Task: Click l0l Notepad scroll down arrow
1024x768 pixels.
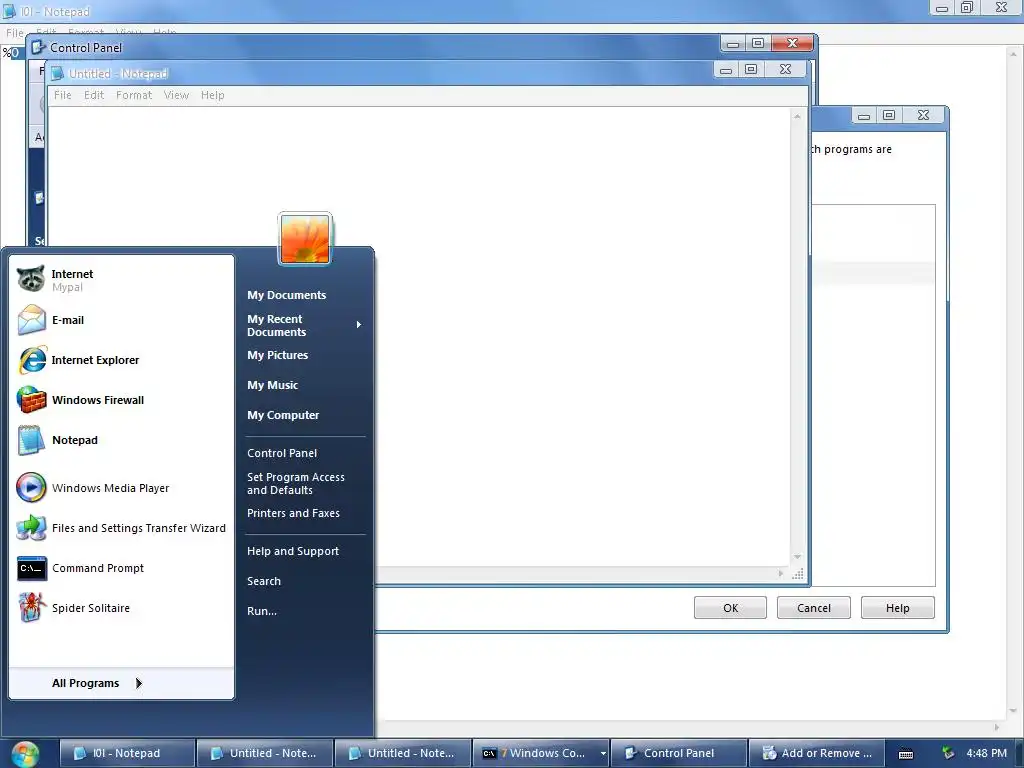Action: (1014, 711)
